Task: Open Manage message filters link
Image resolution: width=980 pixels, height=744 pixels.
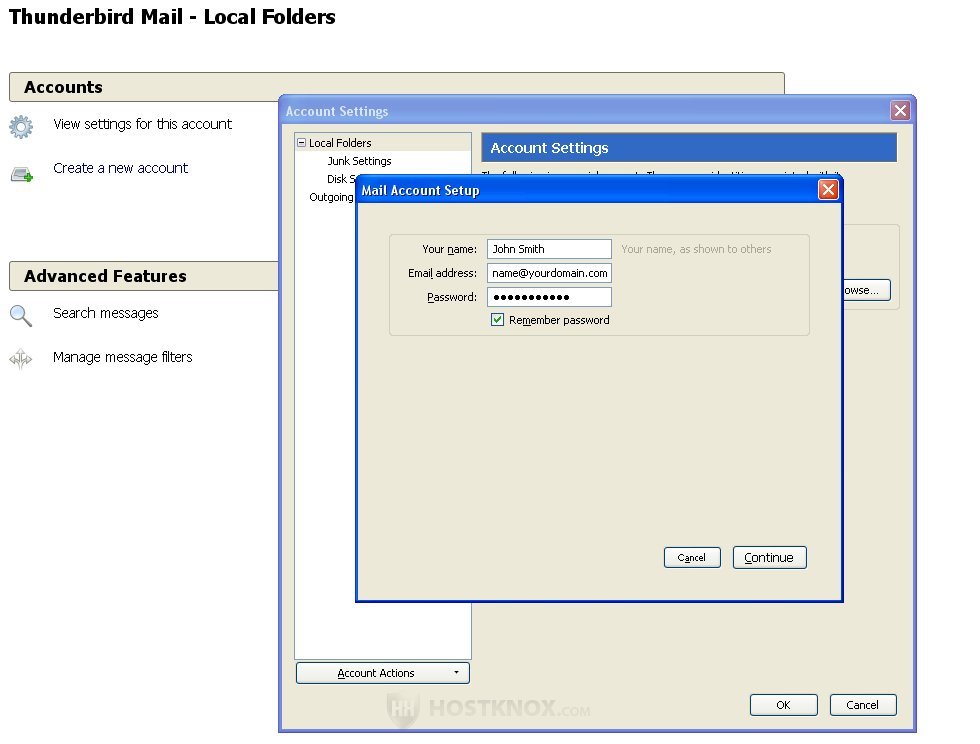Action: tap(122, 356)
